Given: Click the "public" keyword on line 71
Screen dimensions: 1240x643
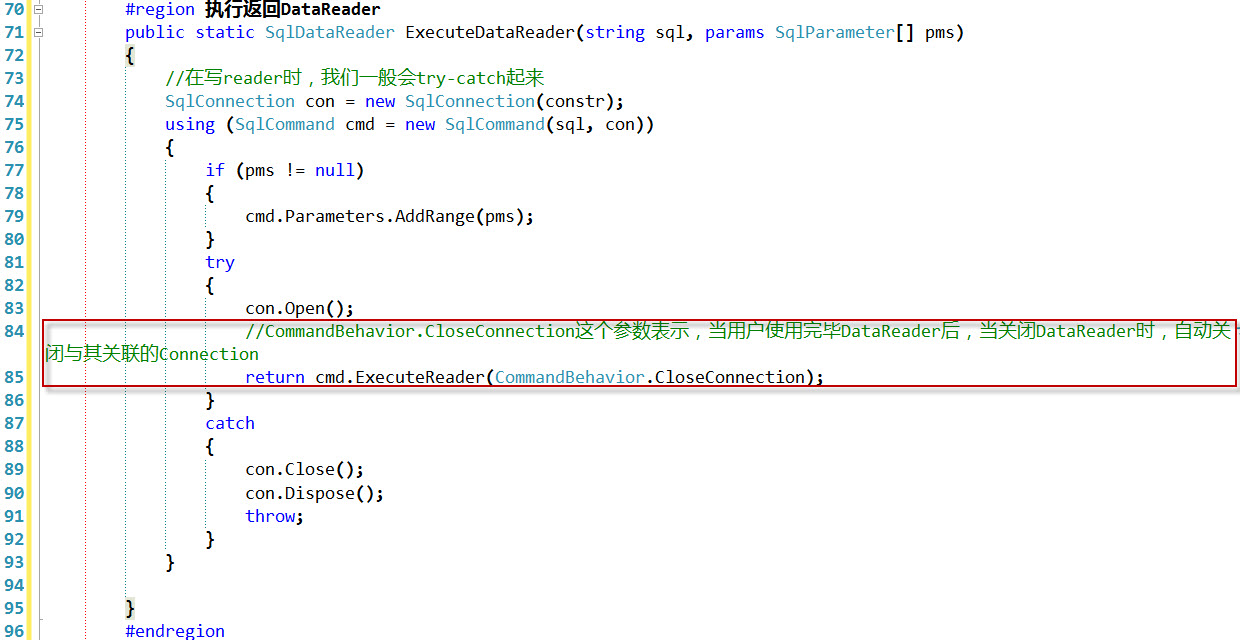Looking at the screenshot, I should (x=155, y=33).
